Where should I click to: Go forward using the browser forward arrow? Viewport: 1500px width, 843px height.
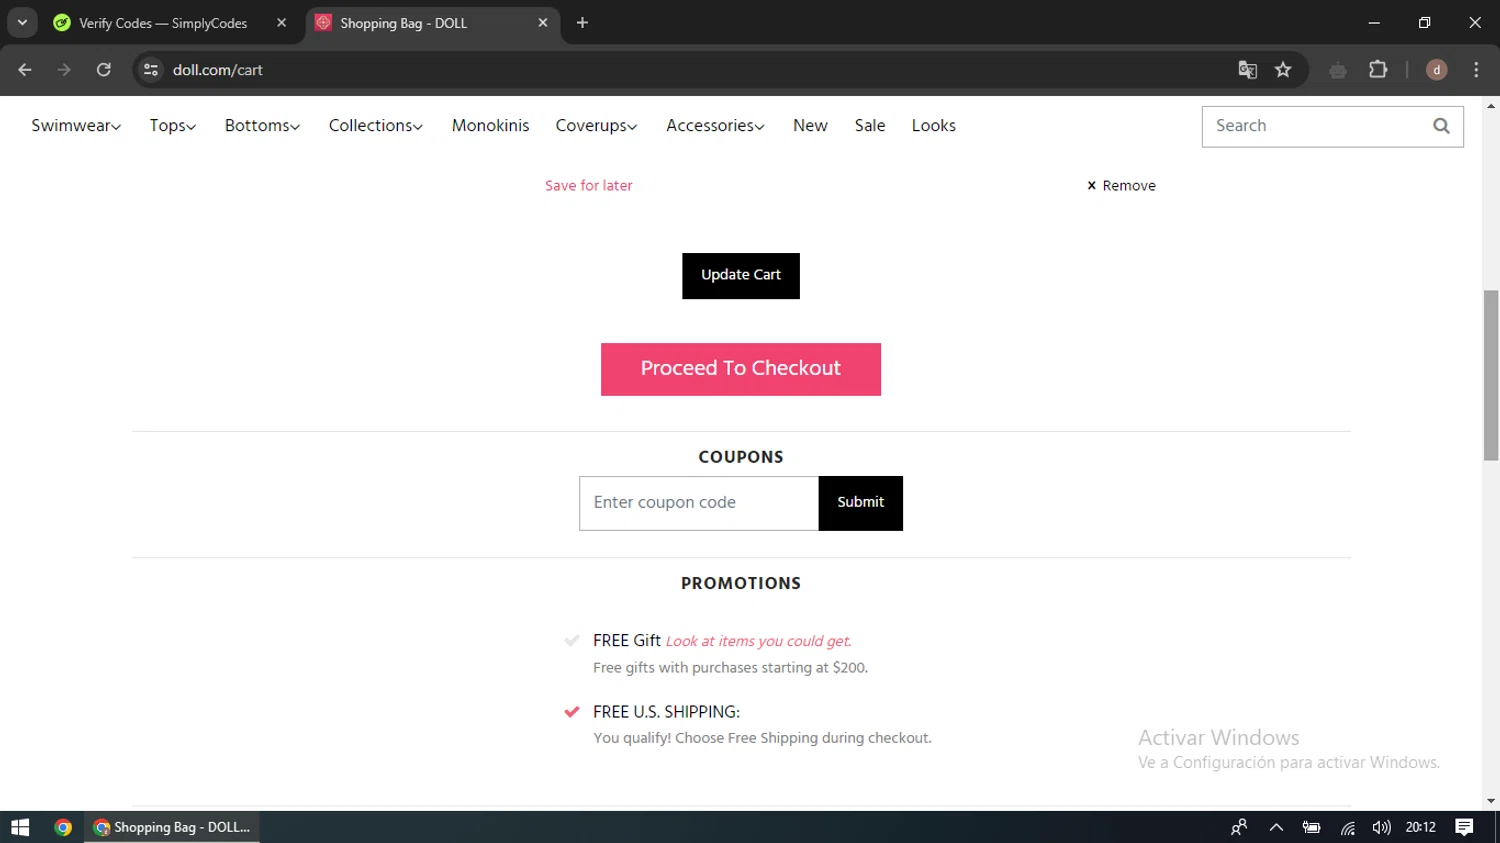[x=64, y=70]
